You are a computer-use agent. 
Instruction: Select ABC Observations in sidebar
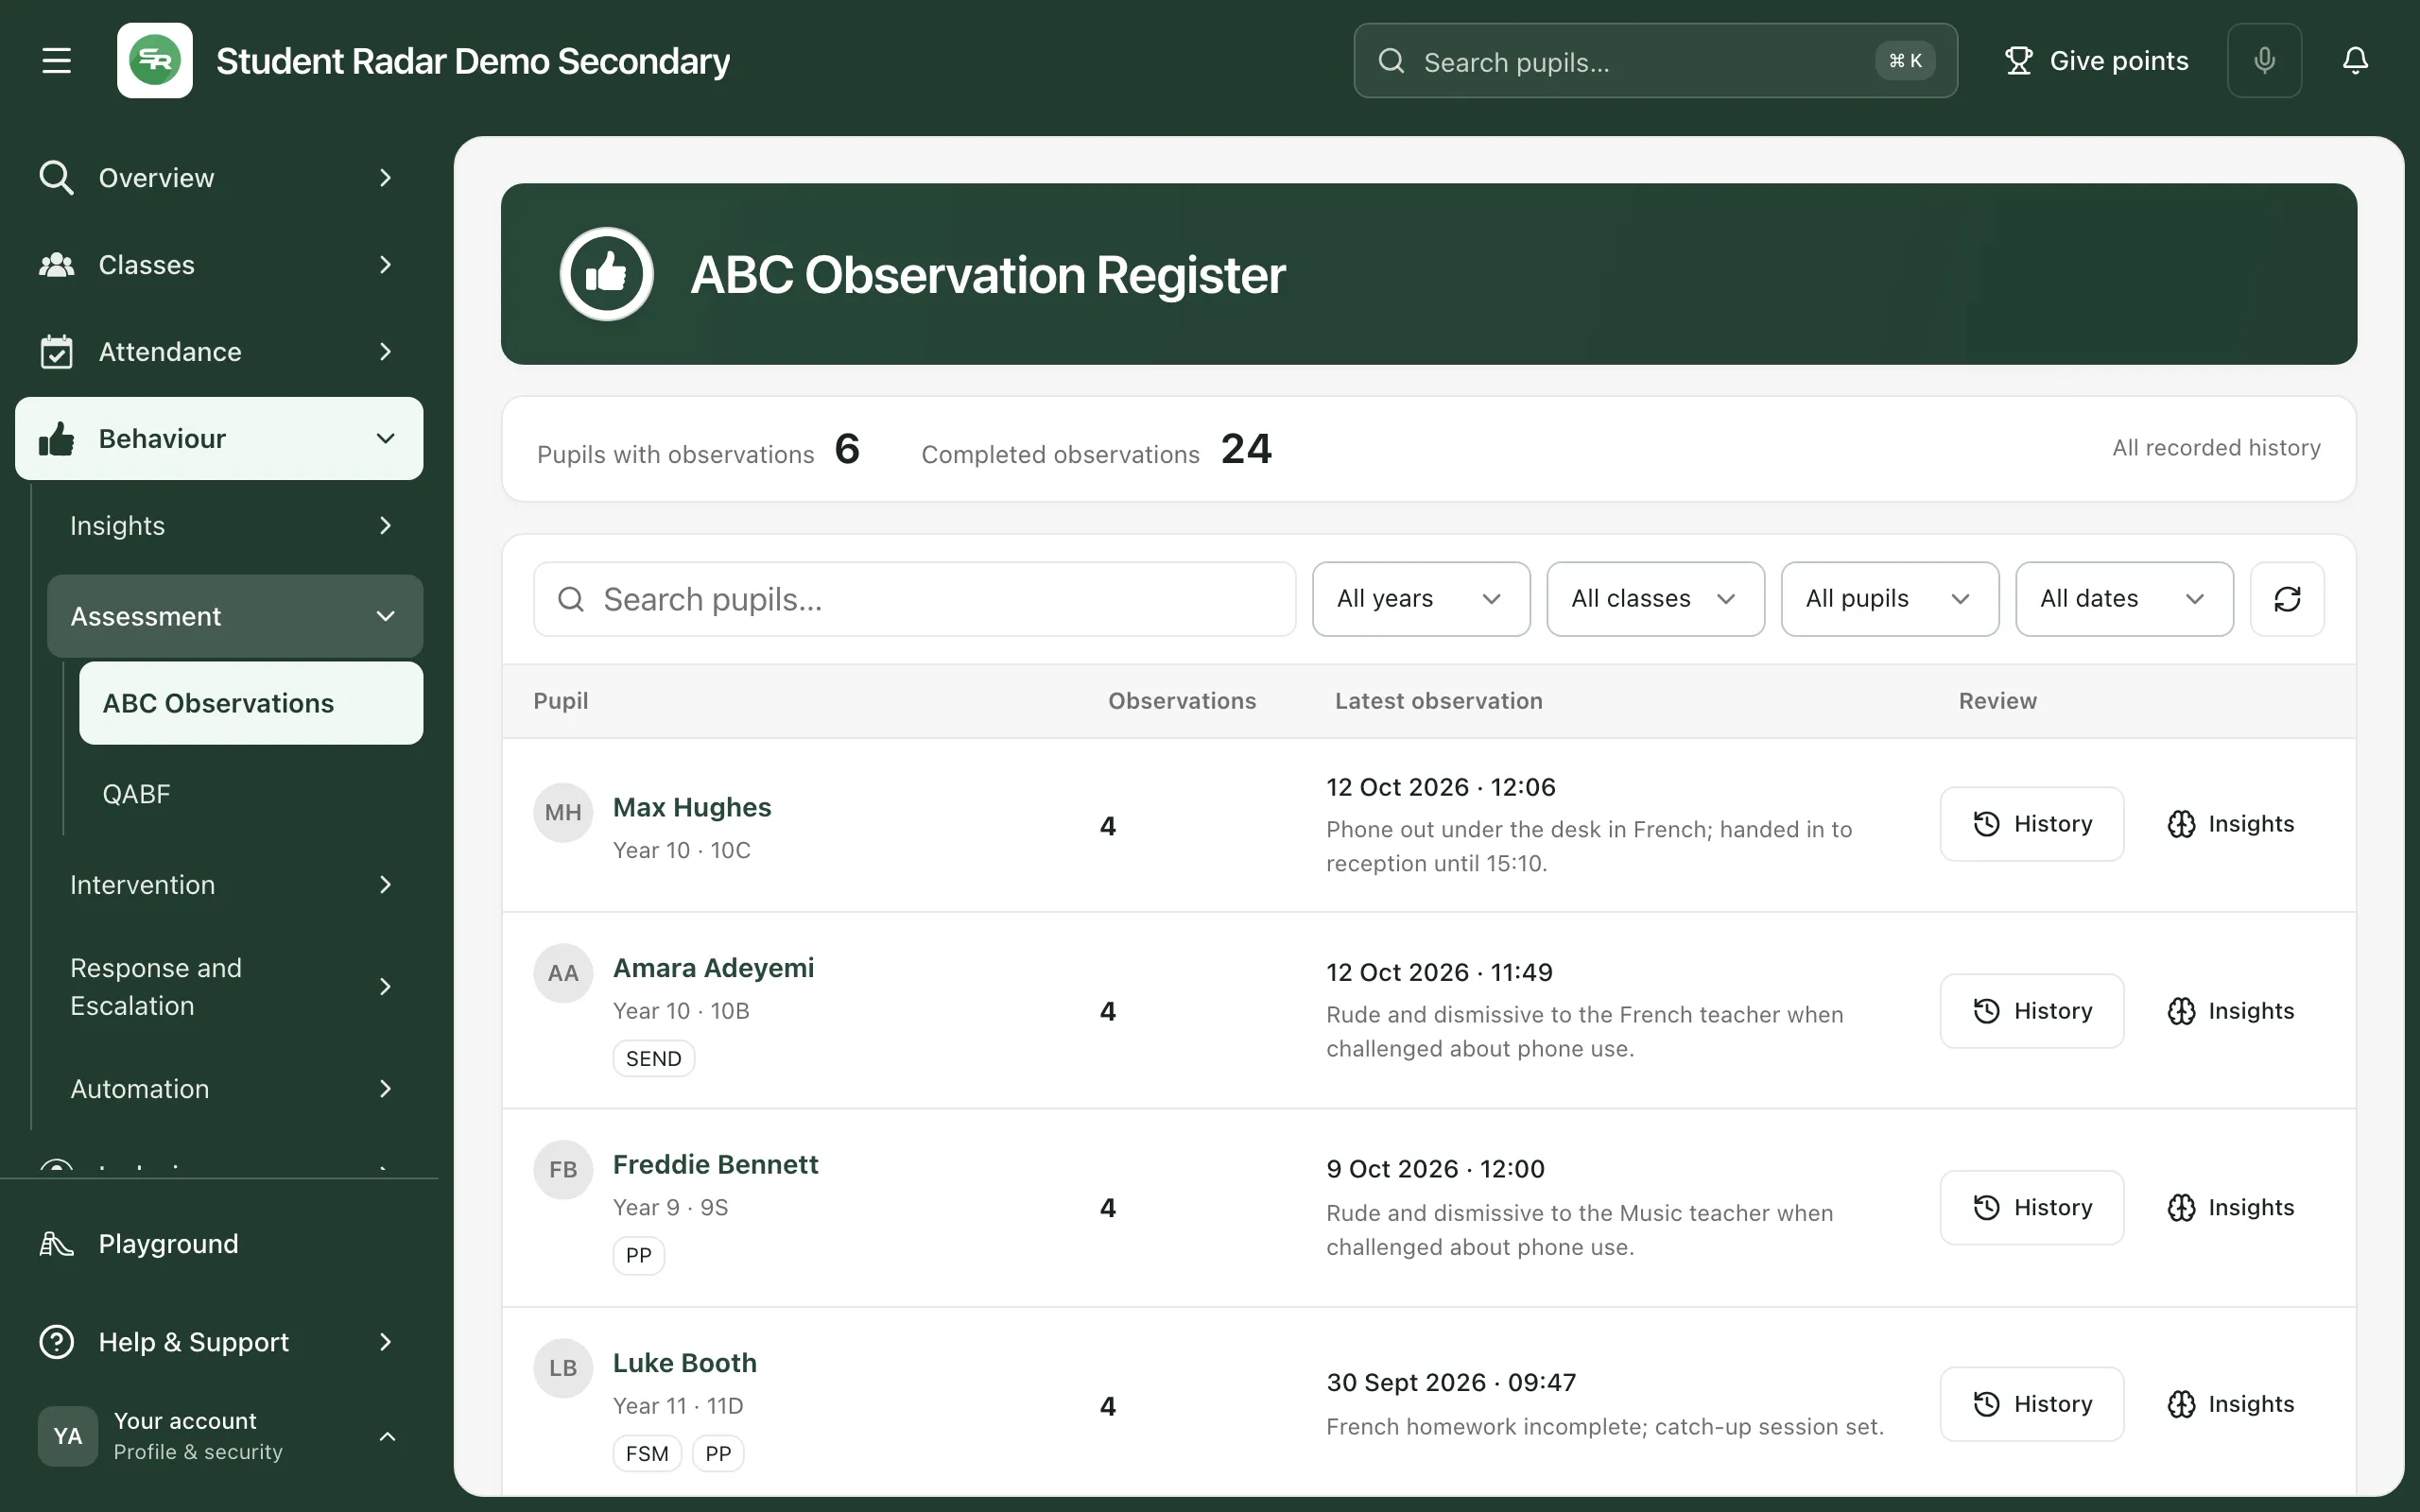[x=251, y=703]
